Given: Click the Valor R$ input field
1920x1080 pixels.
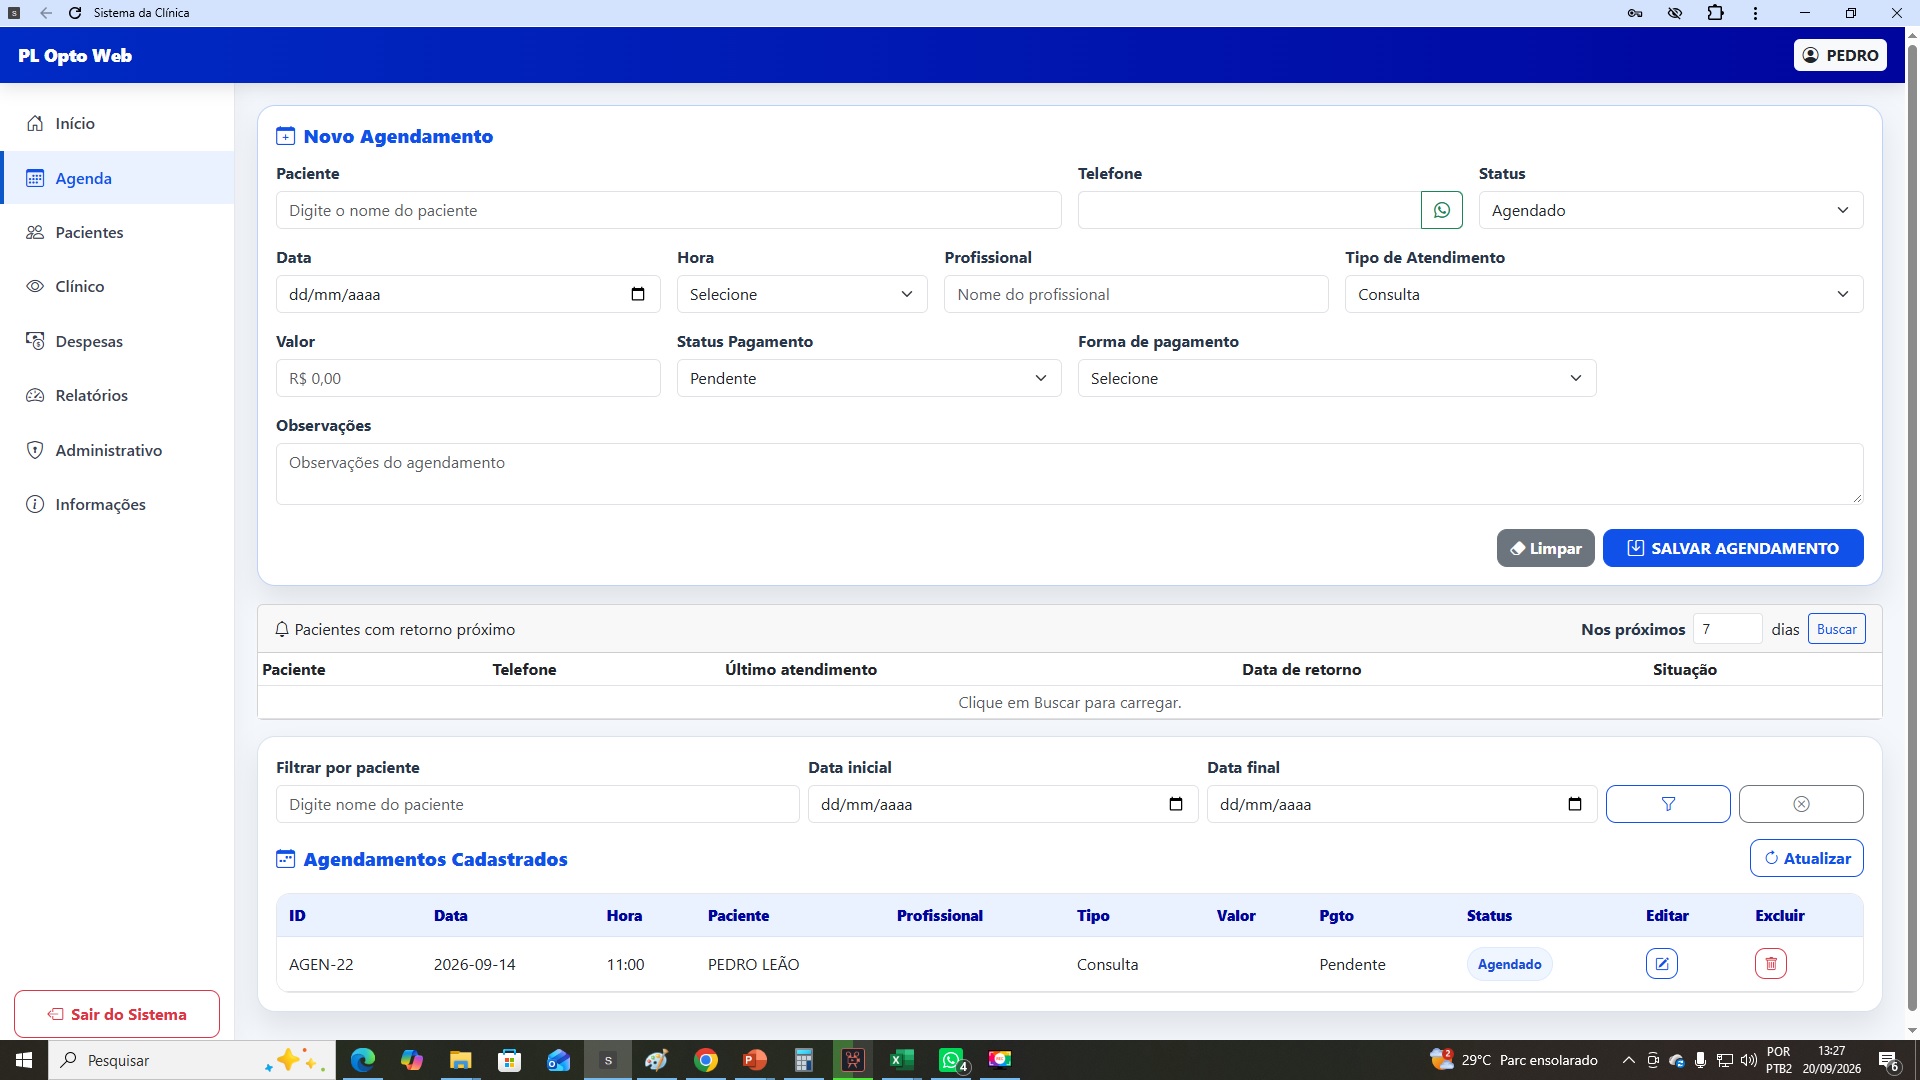Looking at the screenshot, I should pos(468,378).
